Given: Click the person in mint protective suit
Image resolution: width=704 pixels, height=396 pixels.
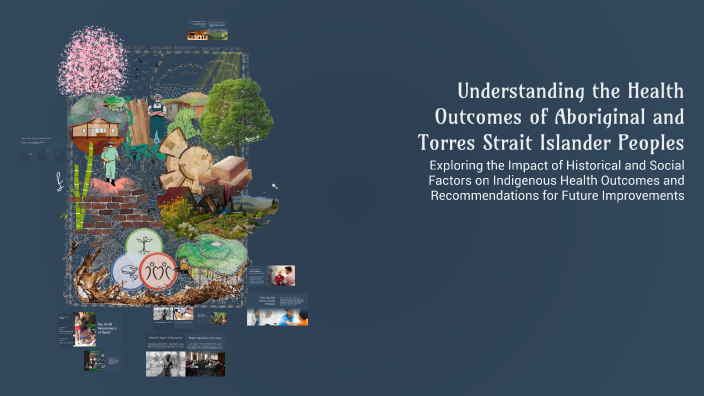Looking at the screenshot, I should click(x=110, y=163).
